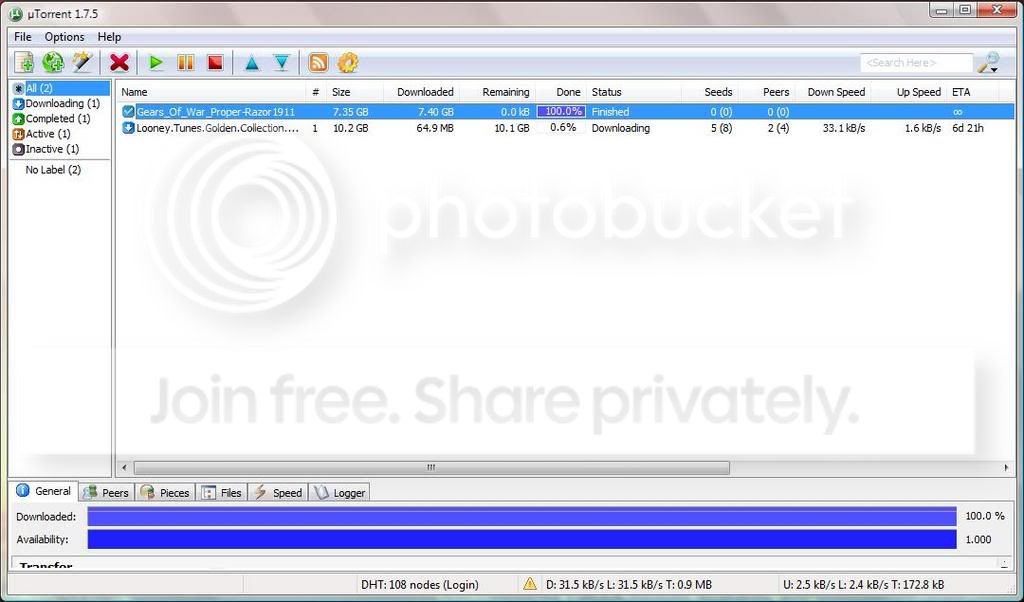Screen dimensions: 1024x602
Task: Click Add Torrent from URL icon
Action: pos(53,63)
